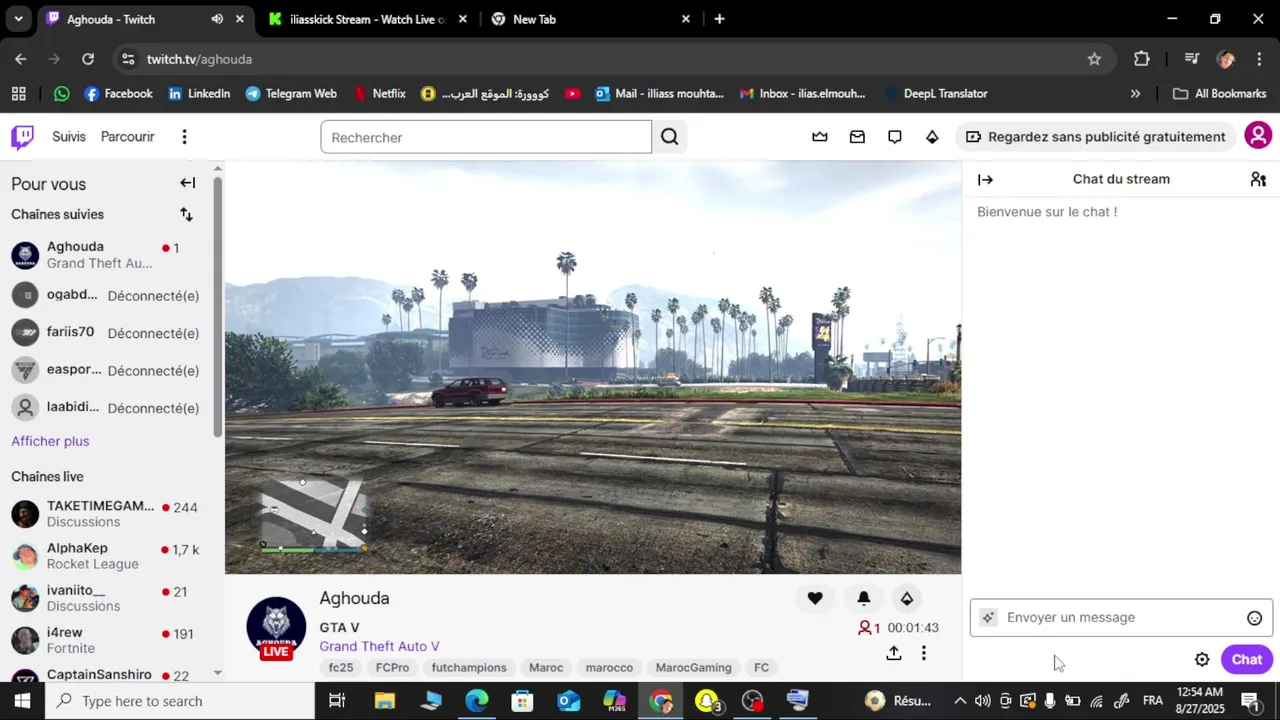
Task: Open Windows Task View
Action: [337, 701]
